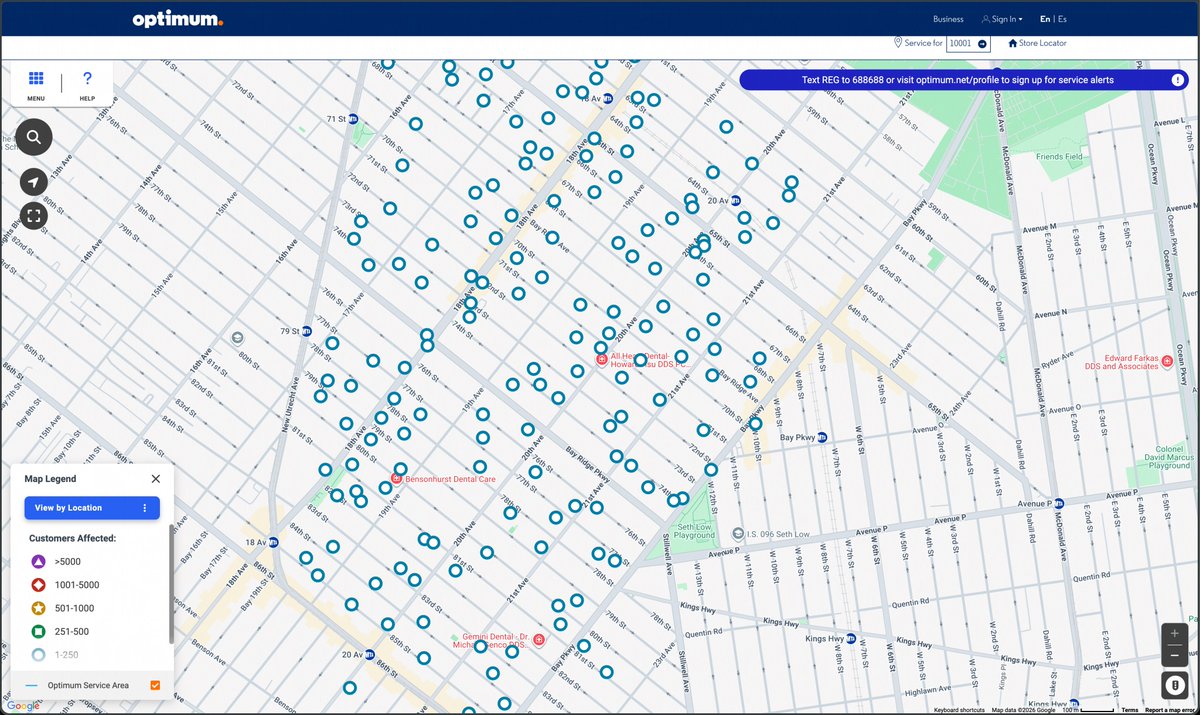This screenshot has width=1200, height=715.
Task: Open the Street View pegman control
Action: click(x=1174, y=685)
